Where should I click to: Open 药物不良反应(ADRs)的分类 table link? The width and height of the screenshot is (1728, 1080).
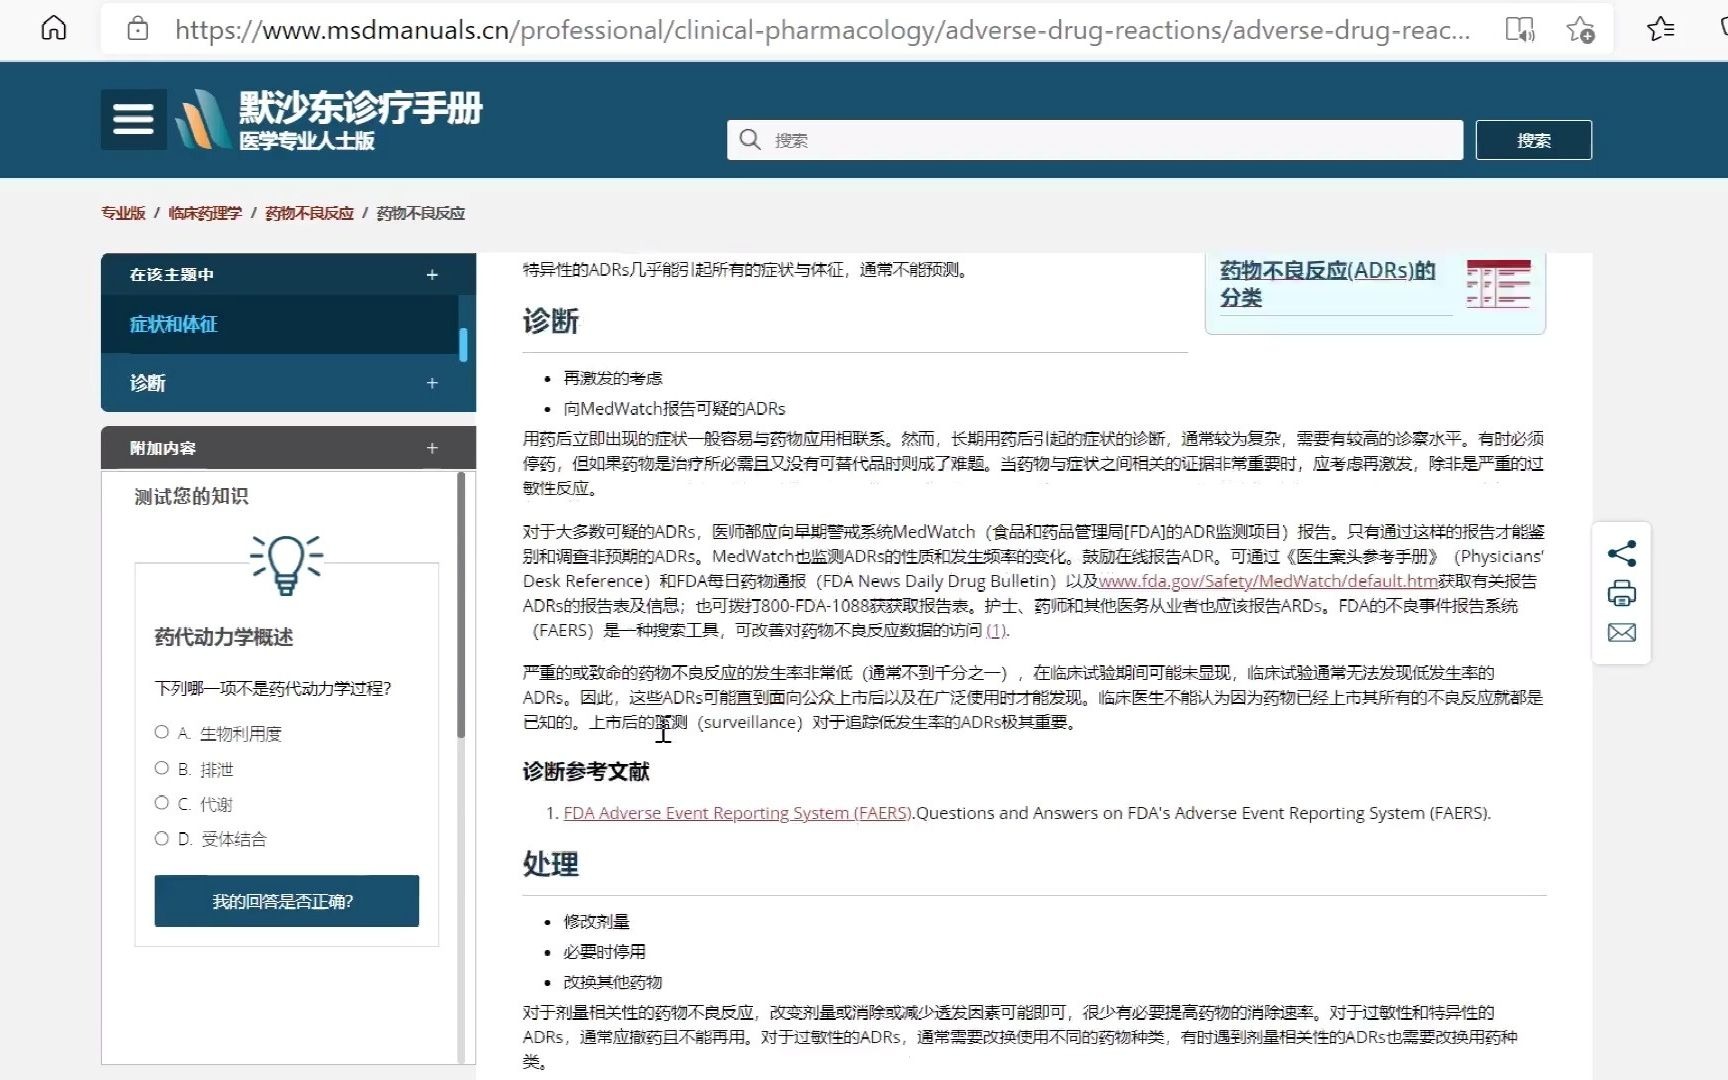click(1327, 284)
